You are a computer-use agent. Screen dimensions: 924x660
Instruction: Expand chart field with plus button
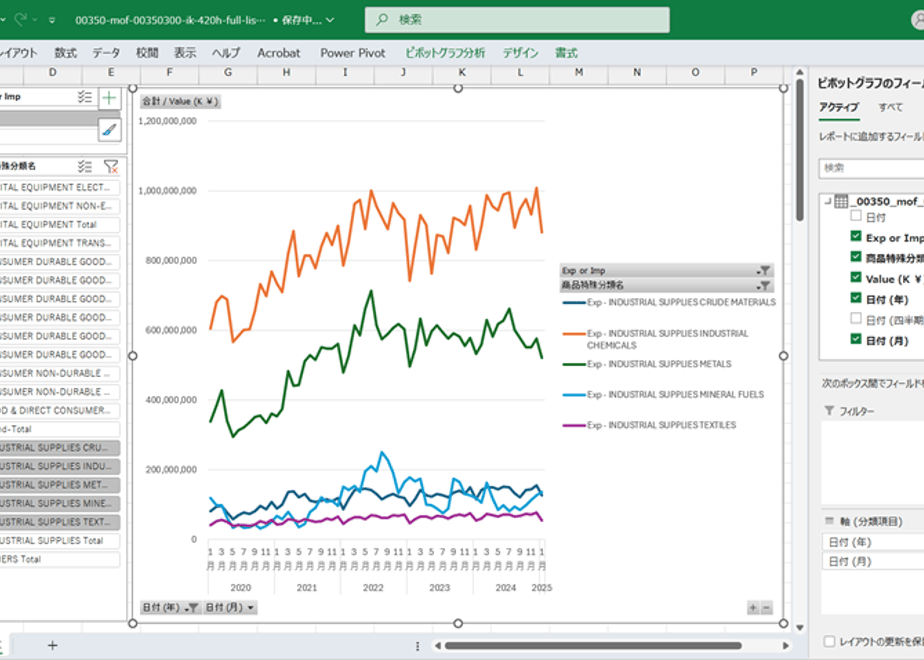(753, 608)
